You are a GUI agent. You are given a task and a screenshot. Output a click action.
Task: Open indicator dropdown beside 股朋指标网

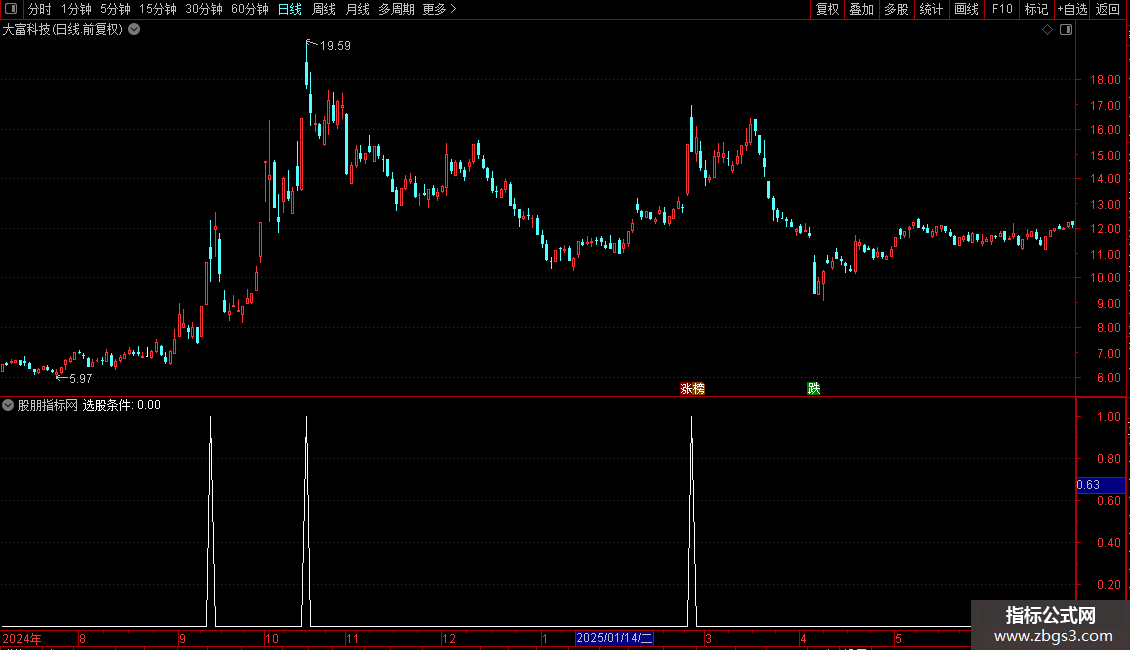pyautogui.click(x=8, y=405)
